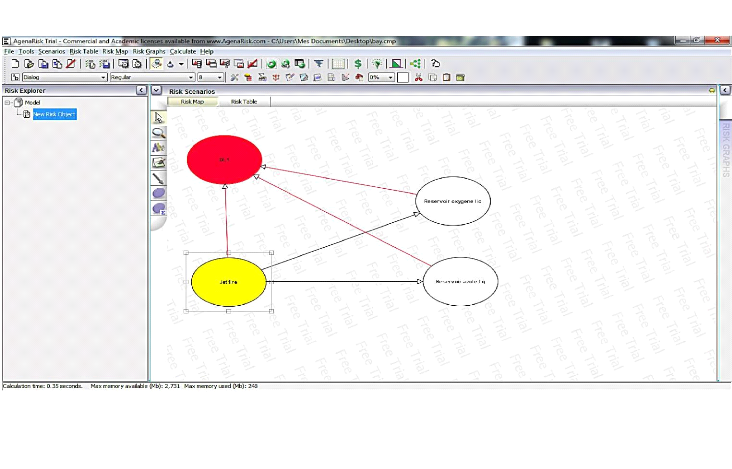The image size is (732, 469).
Task: Open the Dialog font dropdown
Action: coord(102,77)
